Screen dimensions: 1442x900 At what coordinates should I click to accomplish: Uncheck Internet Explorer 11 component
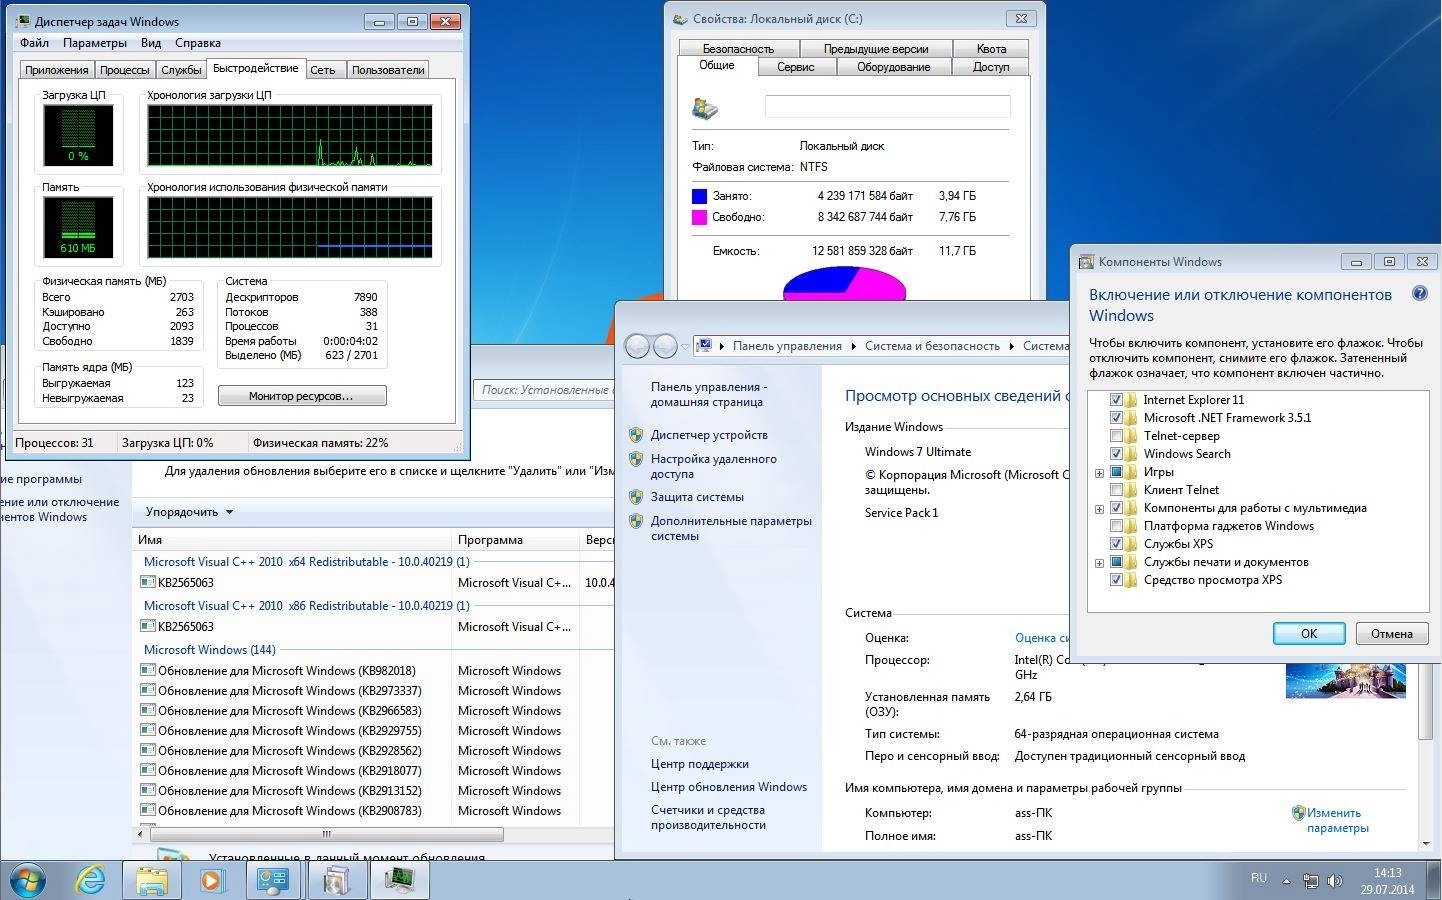pyautogui.click(x=1116, y=400)
